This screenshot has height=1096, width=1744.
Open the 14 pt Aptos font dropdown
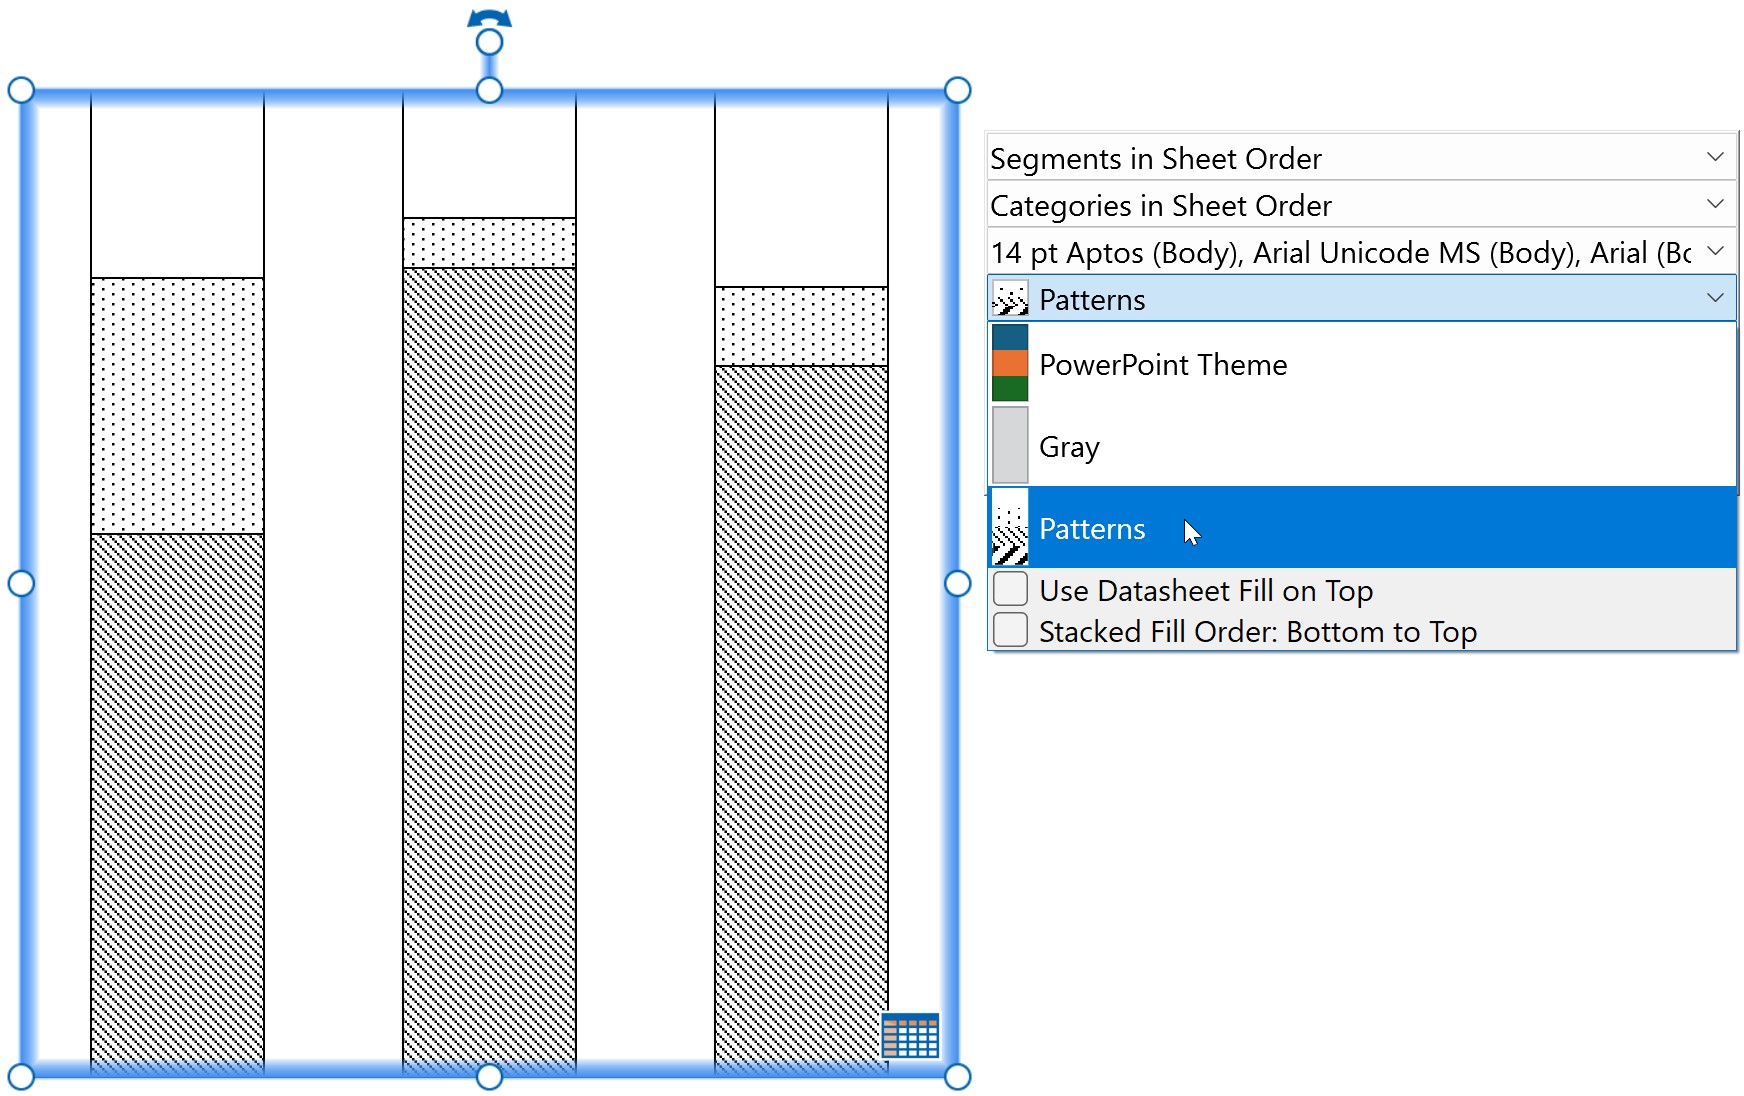pos(1714,251)
